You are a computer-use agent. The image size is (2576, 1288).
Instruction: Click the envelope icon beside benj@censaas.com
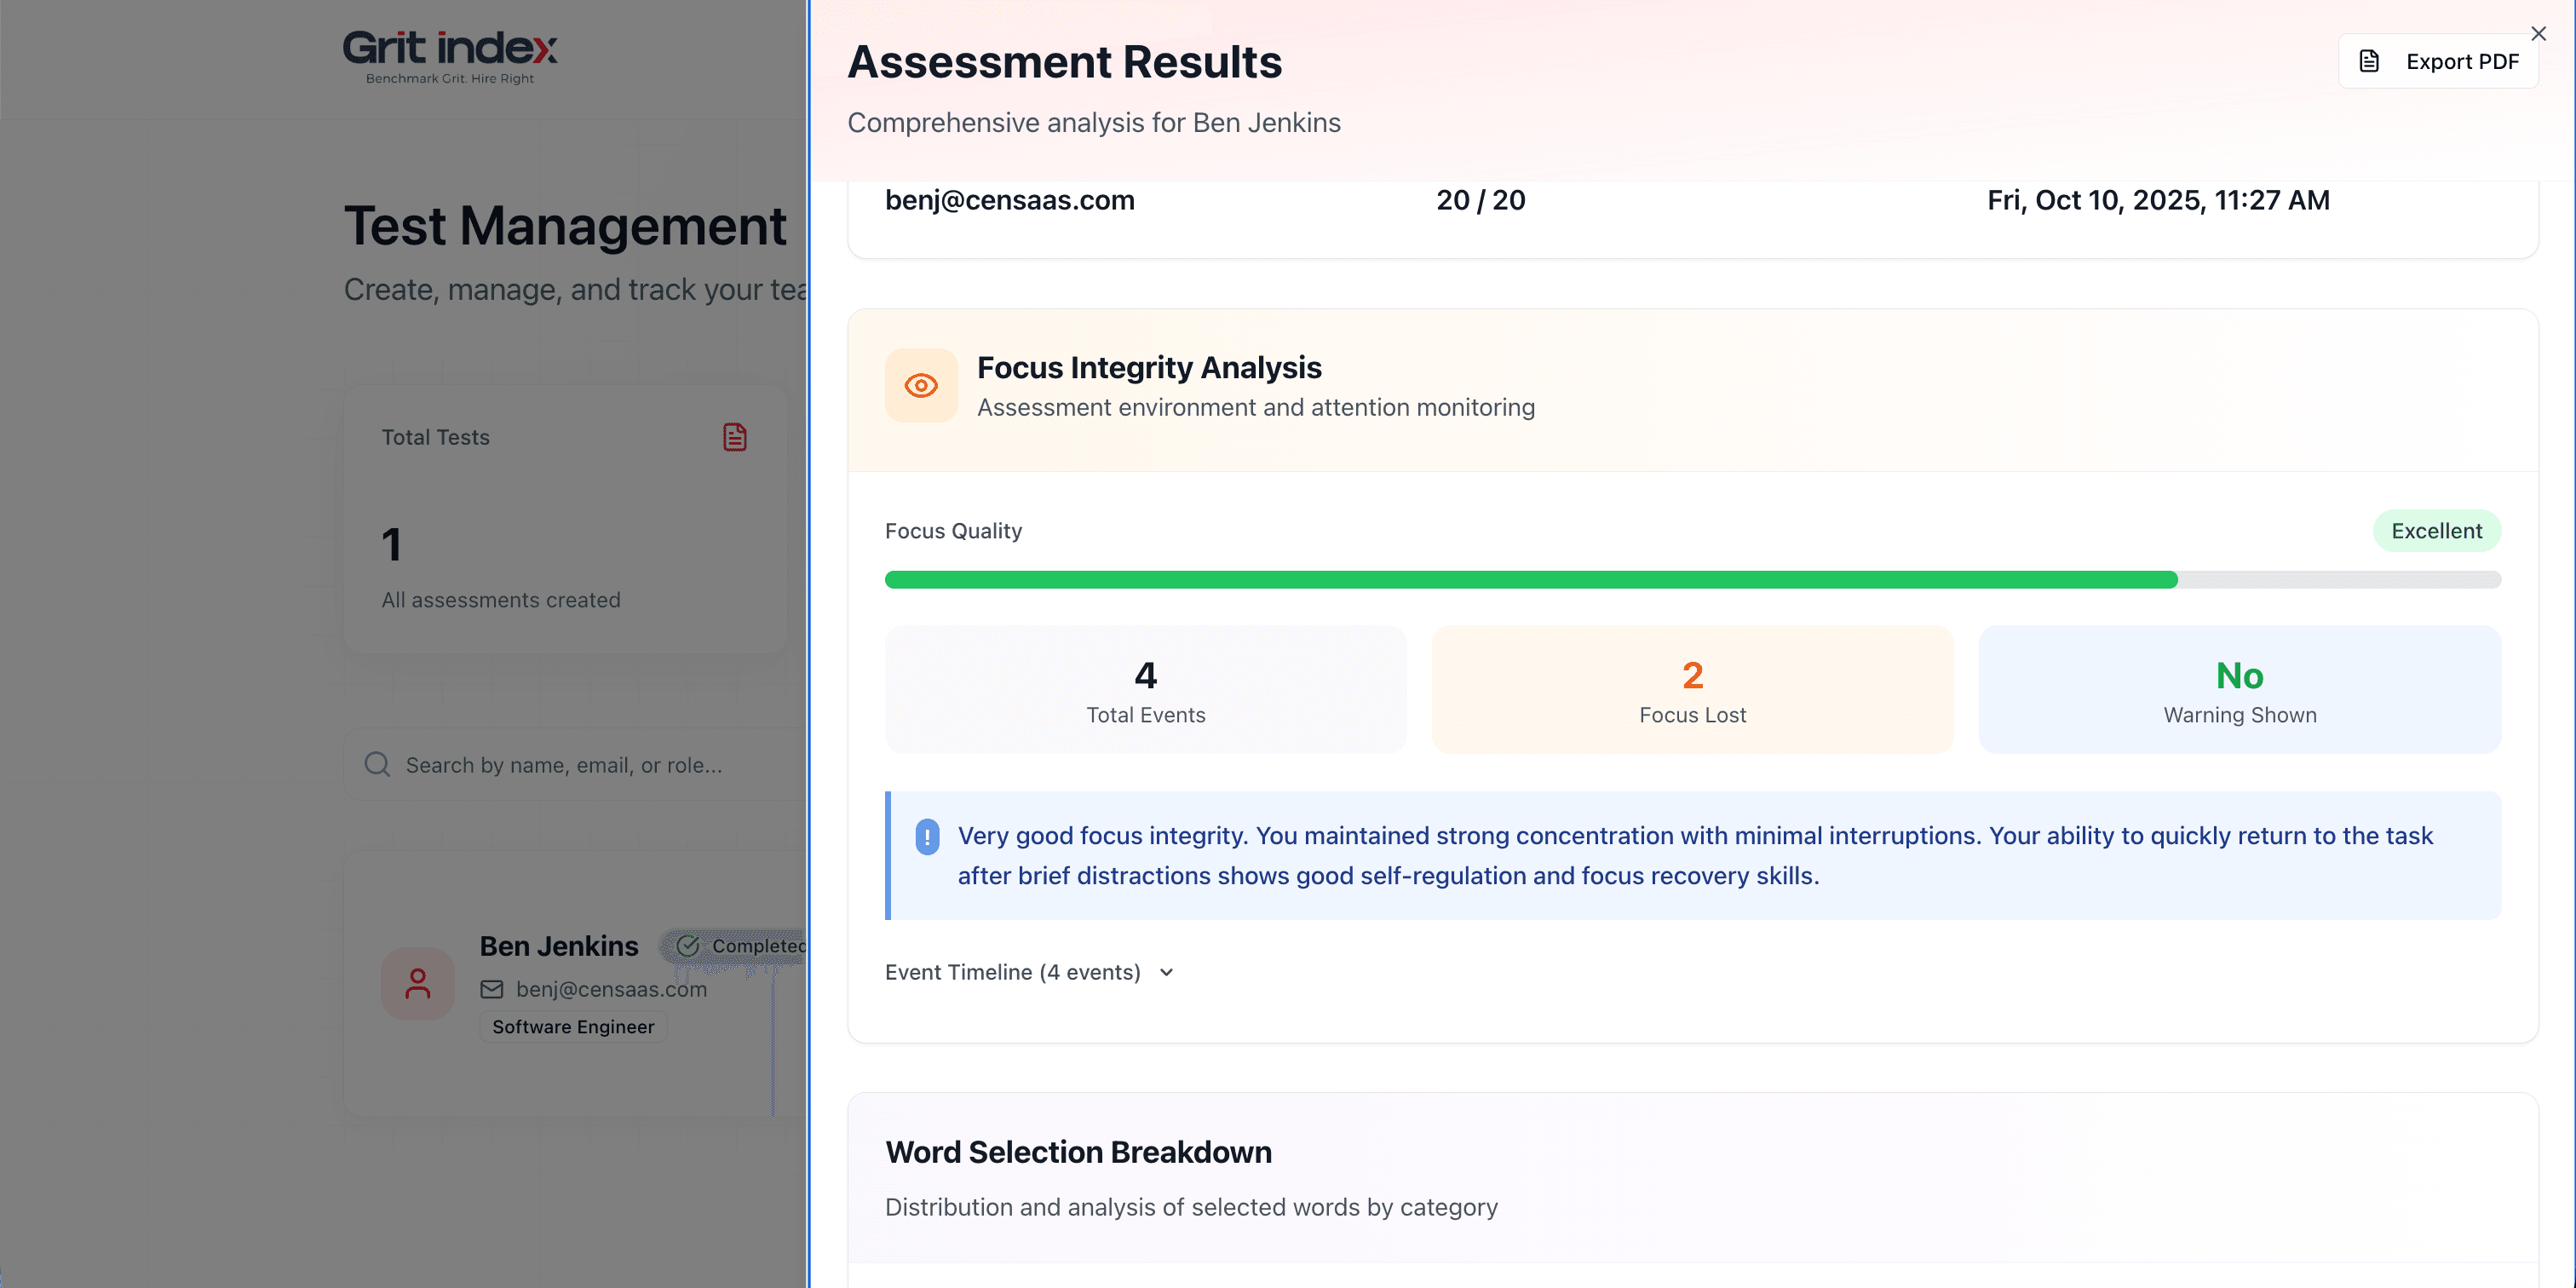tap(492, 990)
